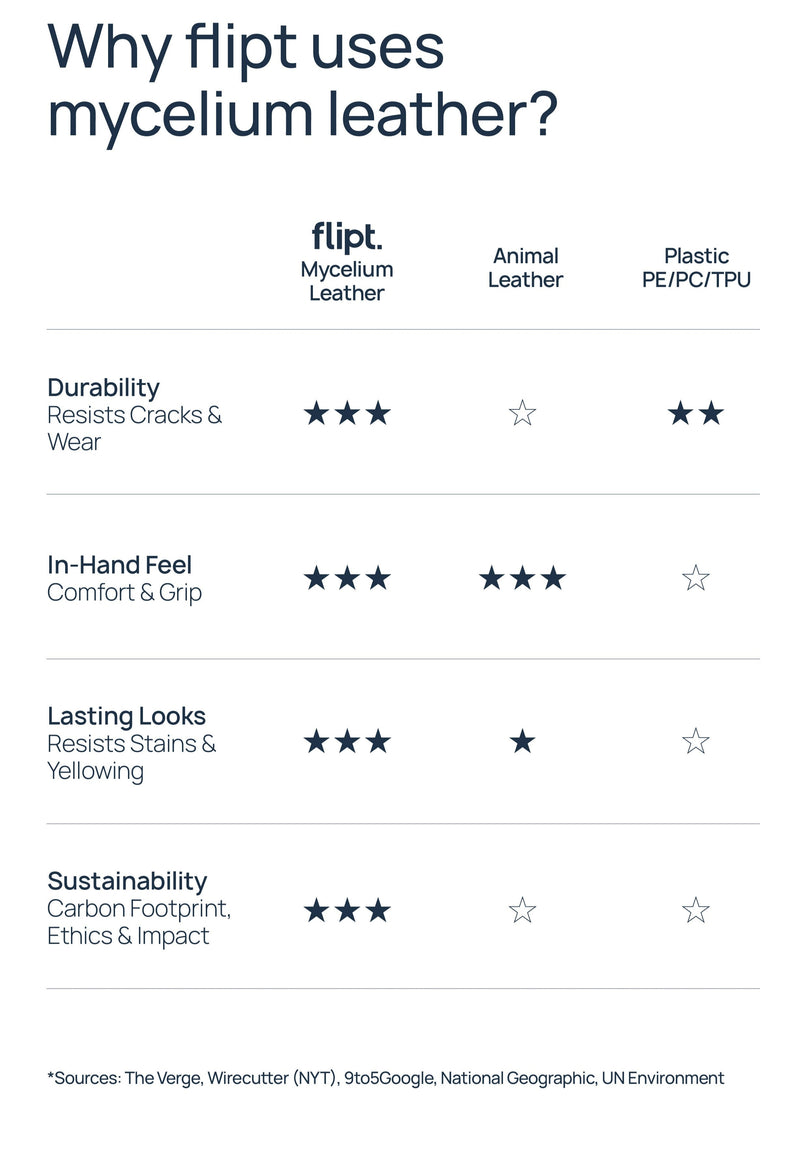
Task: Click Plastic's empty Sustainability star
Action: (x=695, y=910)
